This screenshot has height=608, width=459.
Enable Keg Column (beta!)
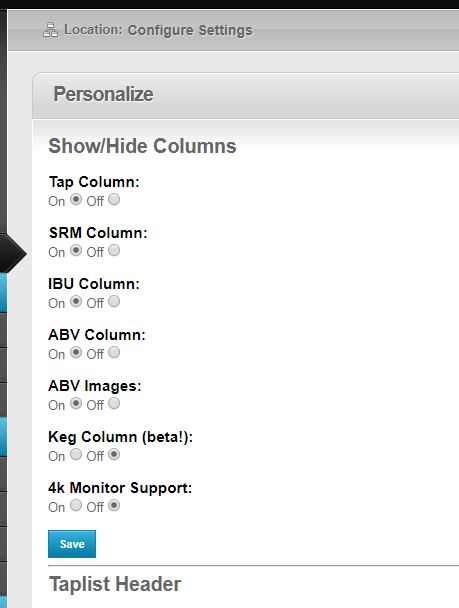pyautogui.click(x=76, y=454)
